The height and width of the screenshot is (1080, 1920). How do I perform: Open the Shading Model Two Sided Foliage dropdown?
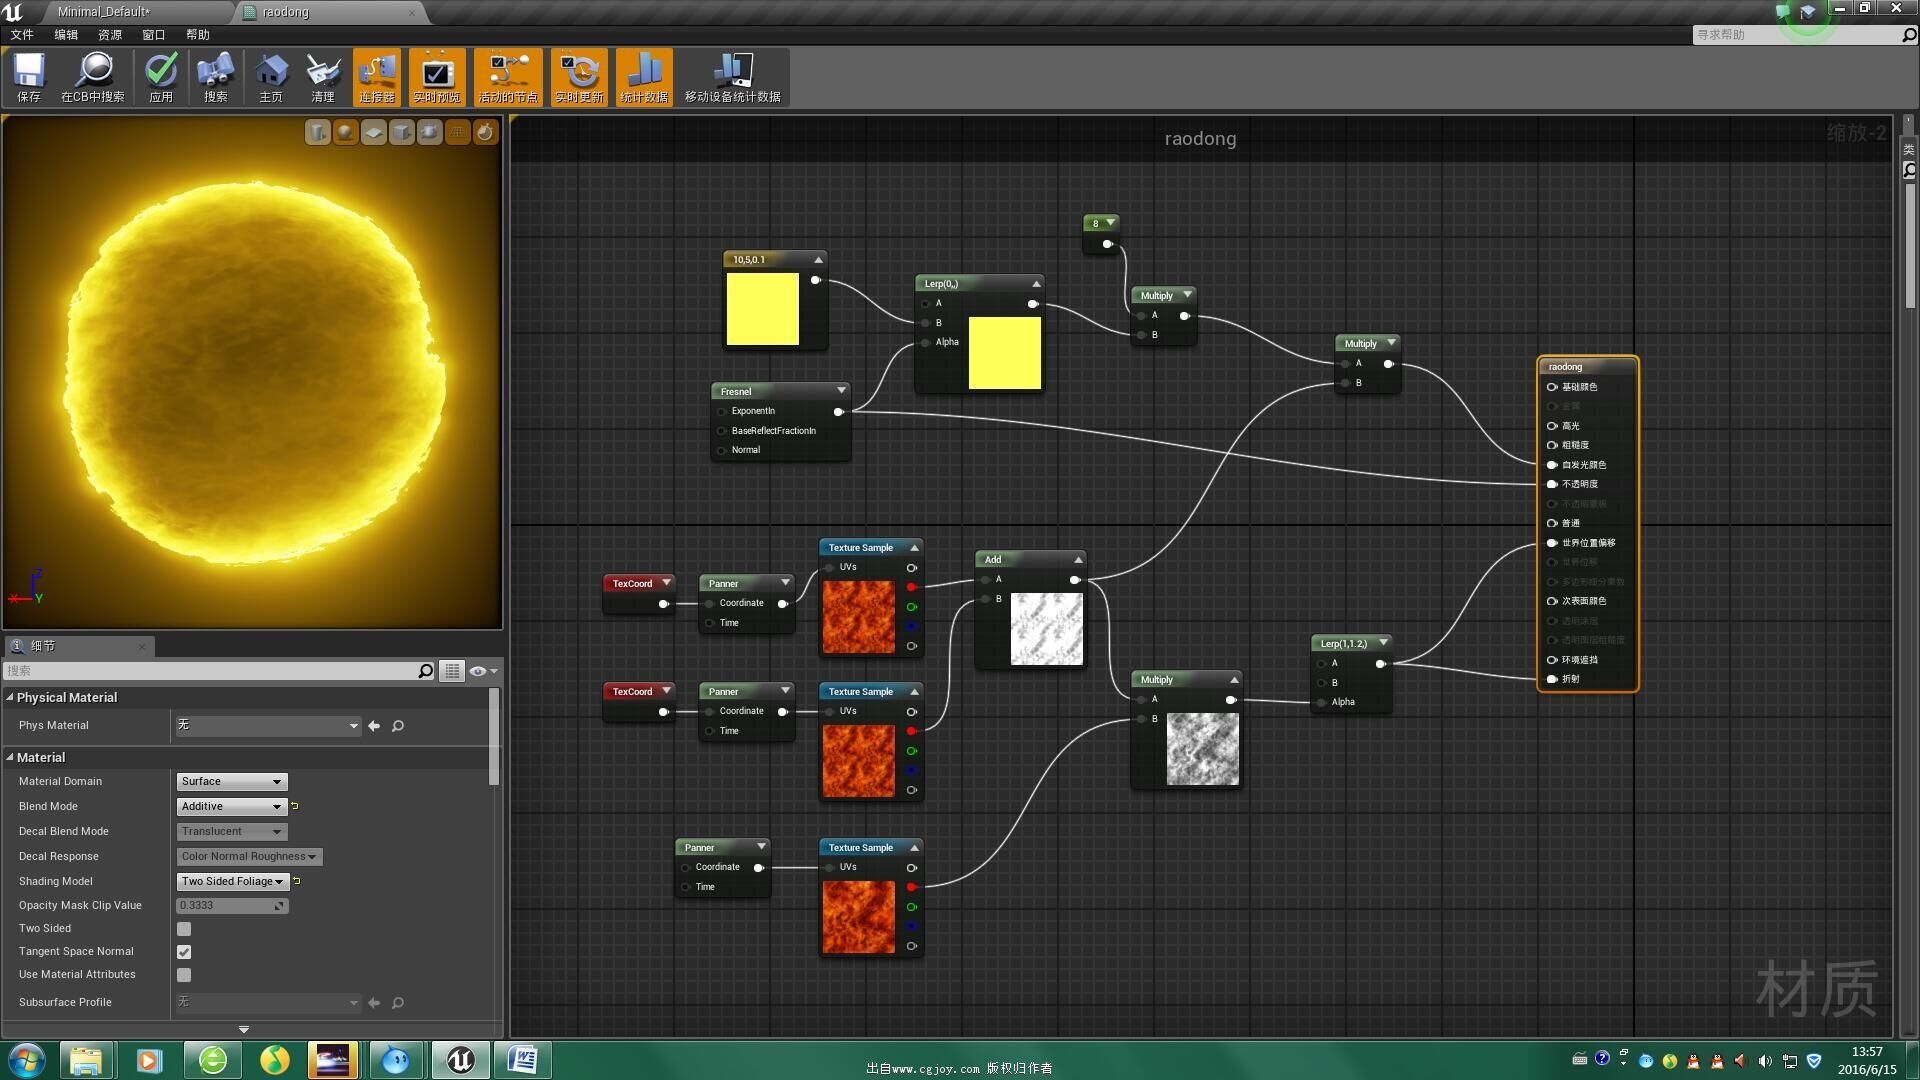[x=233, y=881]
